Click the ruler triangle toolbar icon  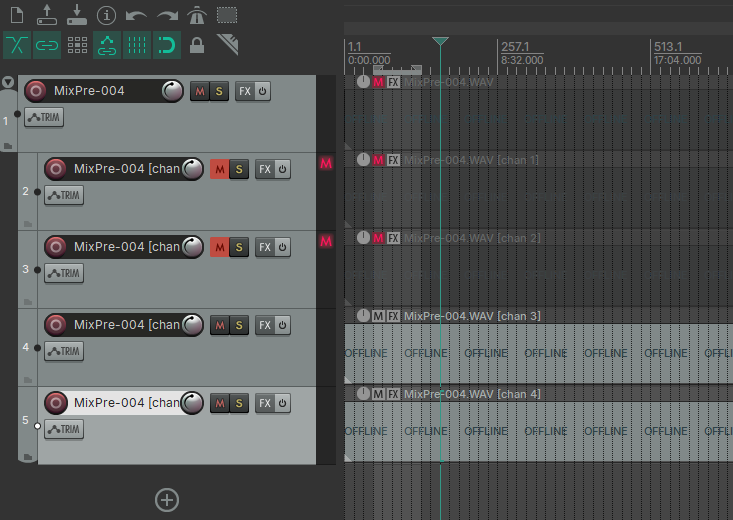pos(228,45)
